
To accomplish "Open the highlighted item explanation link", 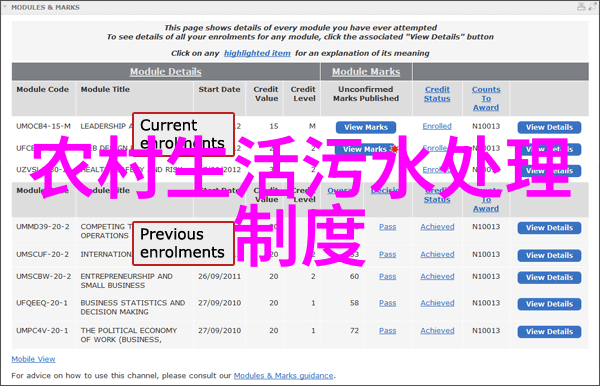I will 257,53.
